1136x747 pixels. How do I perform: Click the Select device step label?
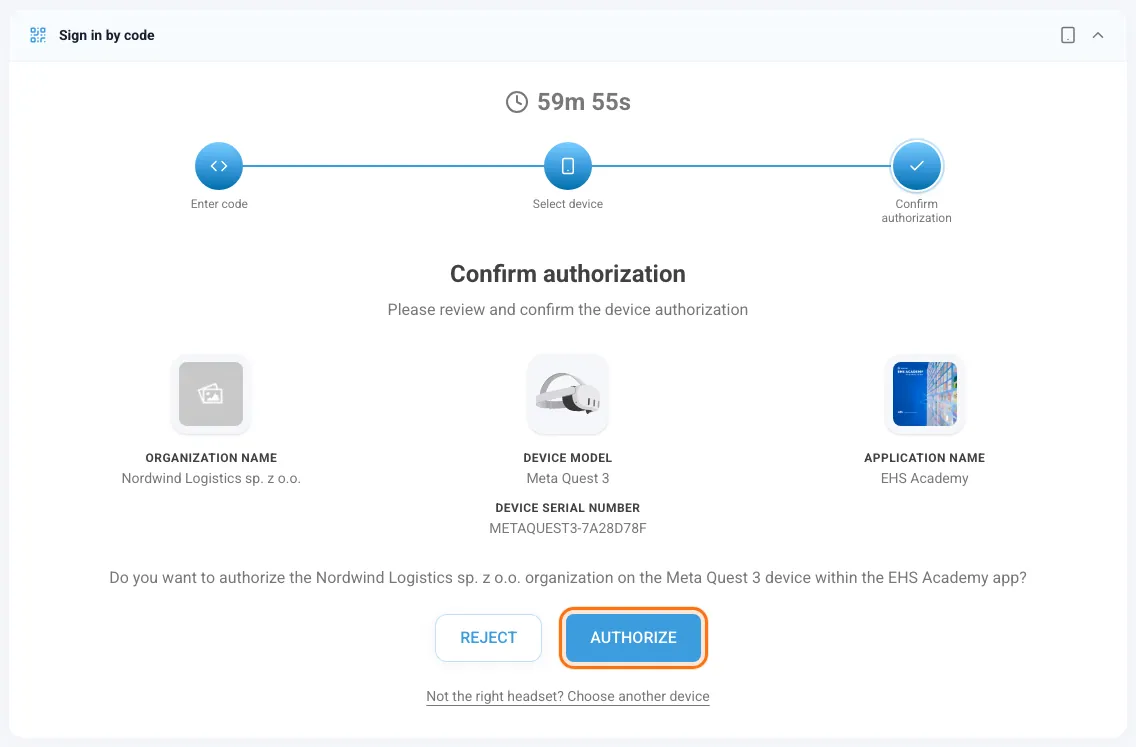(568, 204)
